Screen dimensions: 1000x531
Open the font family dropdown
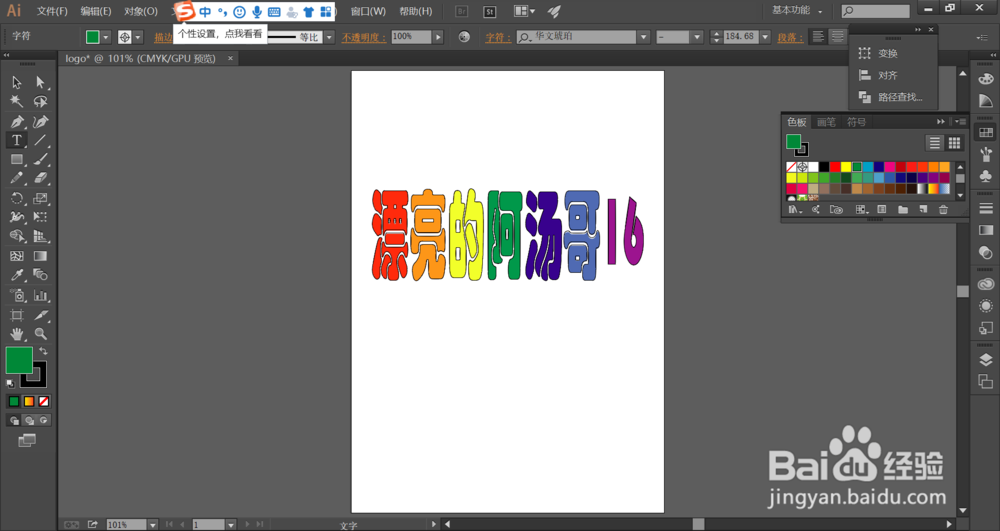pos(643,37)
